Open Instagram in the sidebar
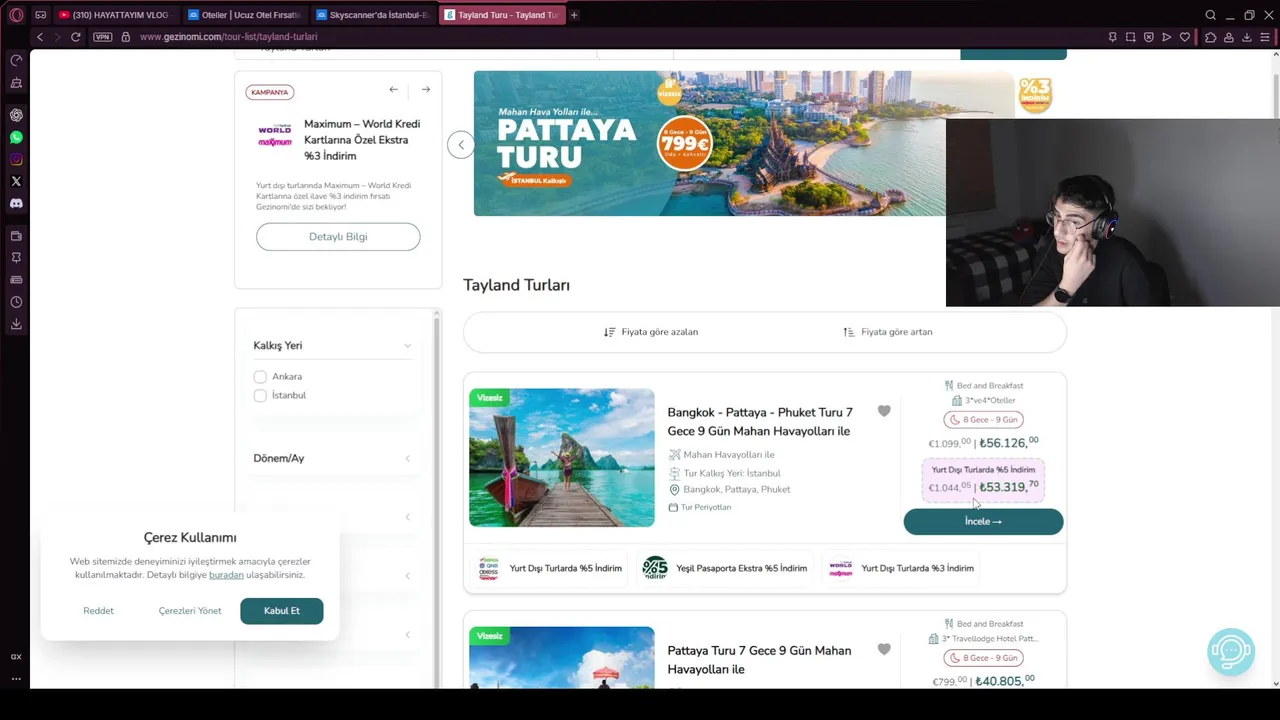This screenshot has width=1280, height=720. point(16,159)
